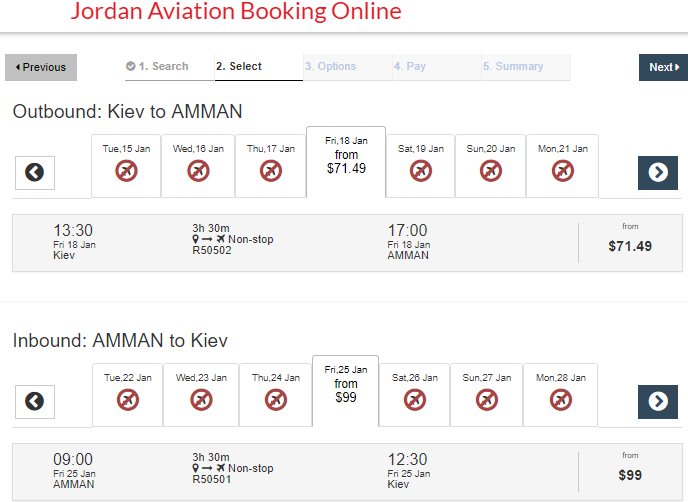
Task: Click inbound previous dates arrow icon
Action: 35,401
